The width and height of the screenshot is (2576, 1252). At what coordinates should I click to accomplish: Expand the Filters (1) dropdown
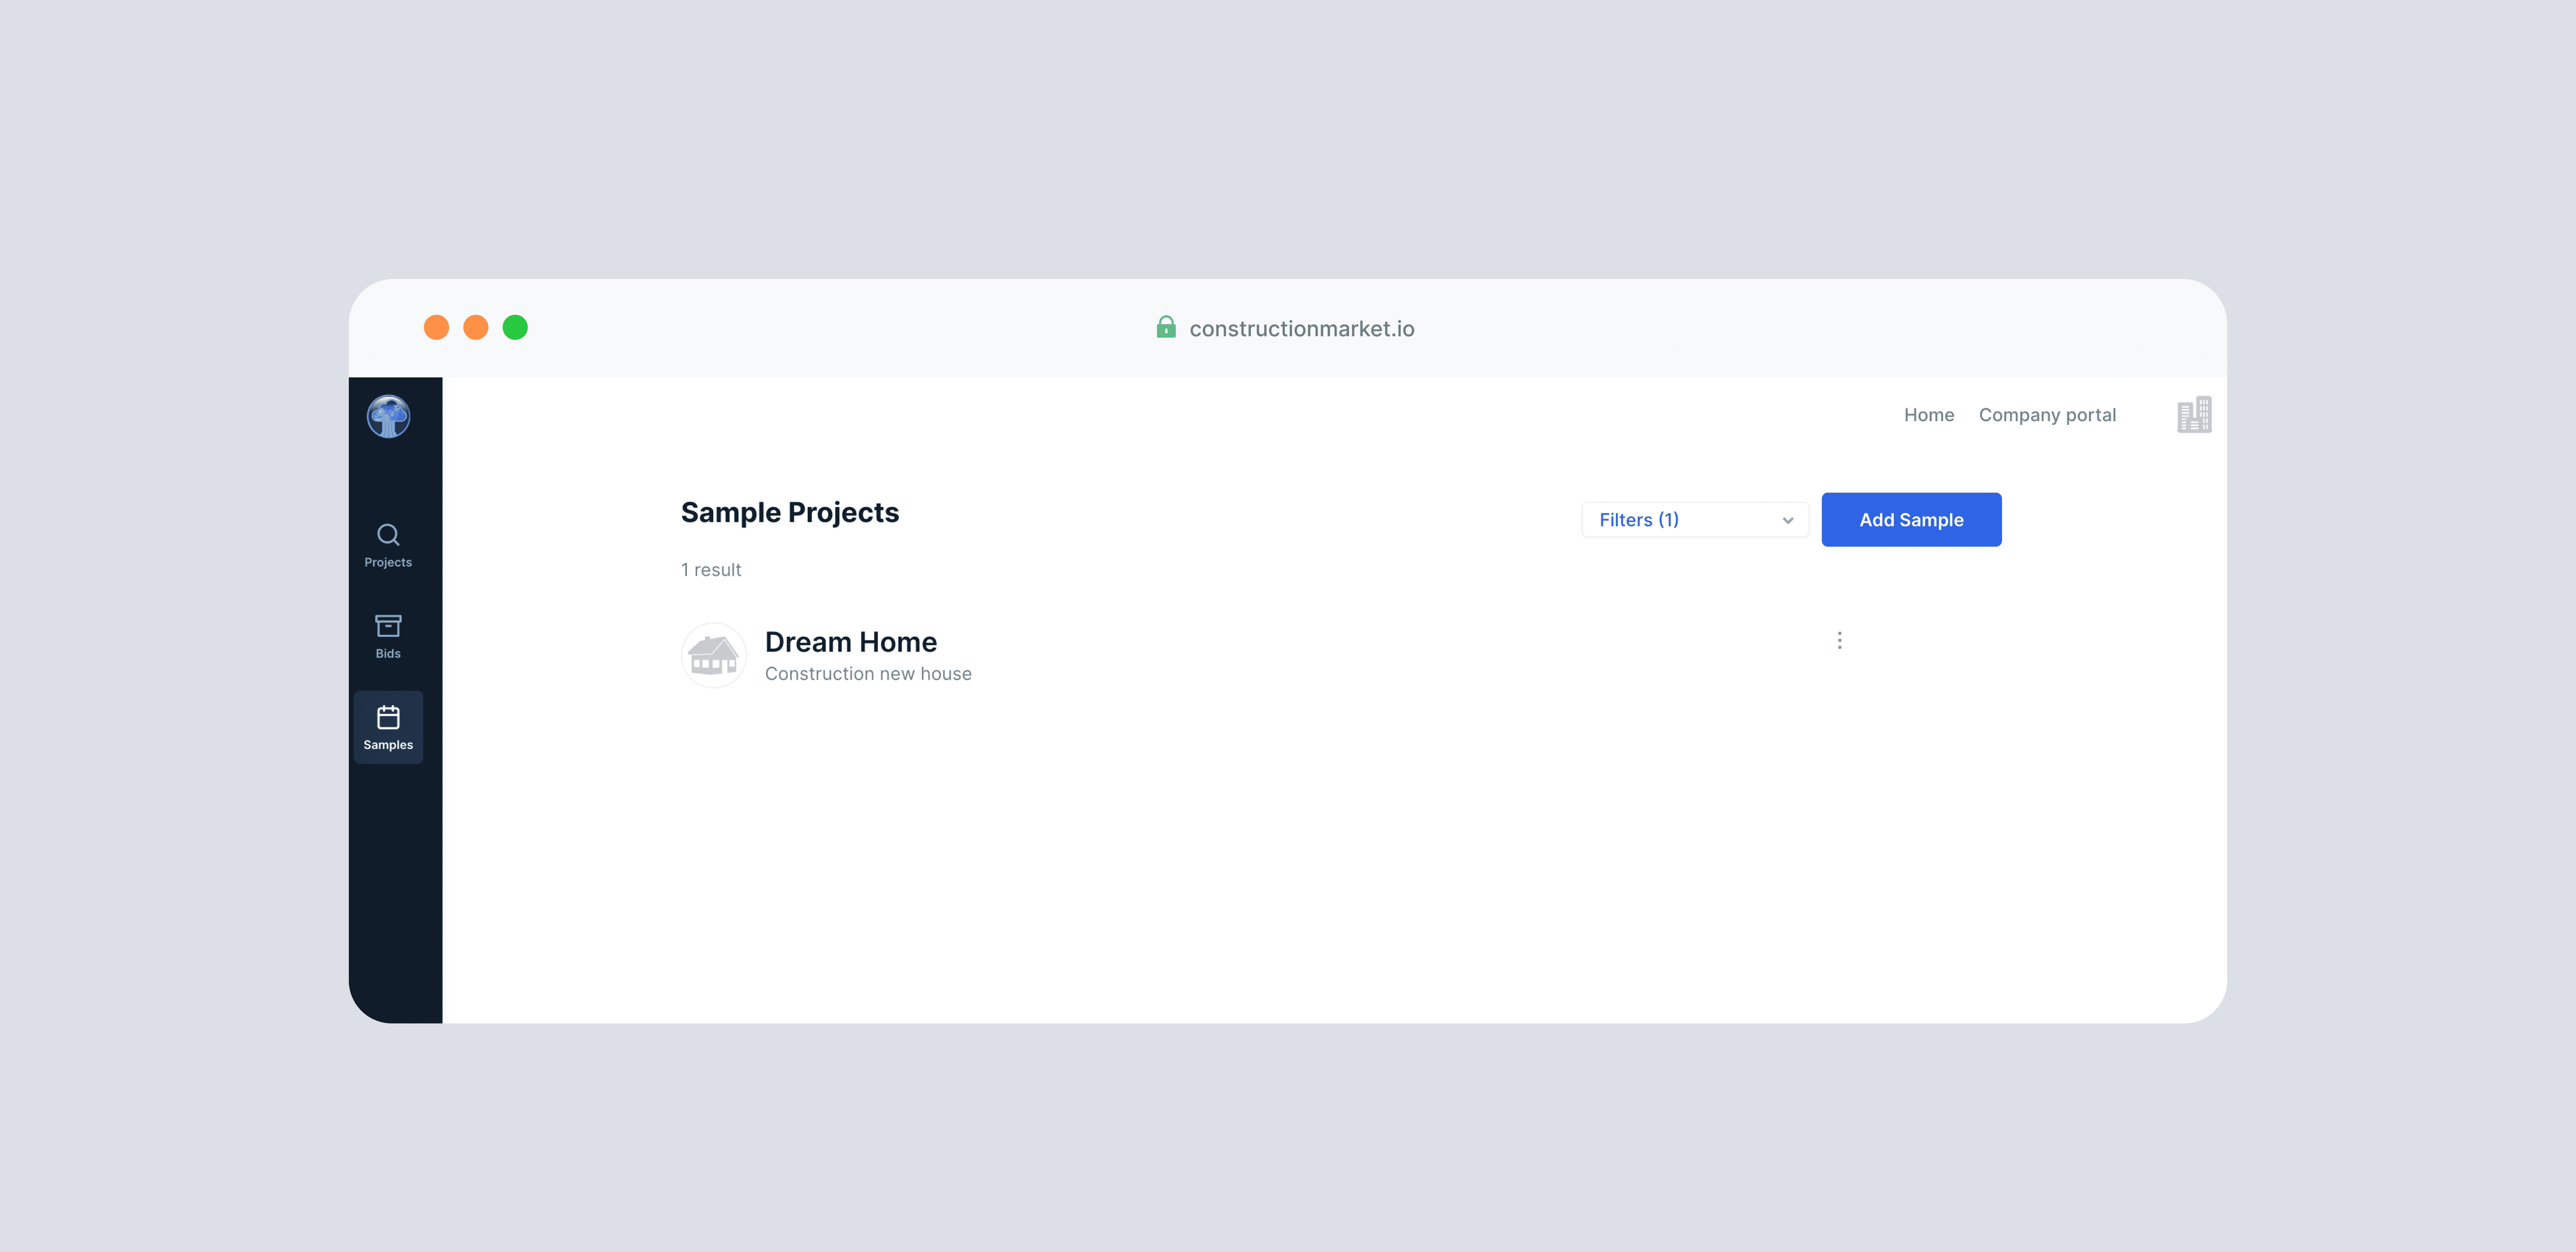(1695, 520)
